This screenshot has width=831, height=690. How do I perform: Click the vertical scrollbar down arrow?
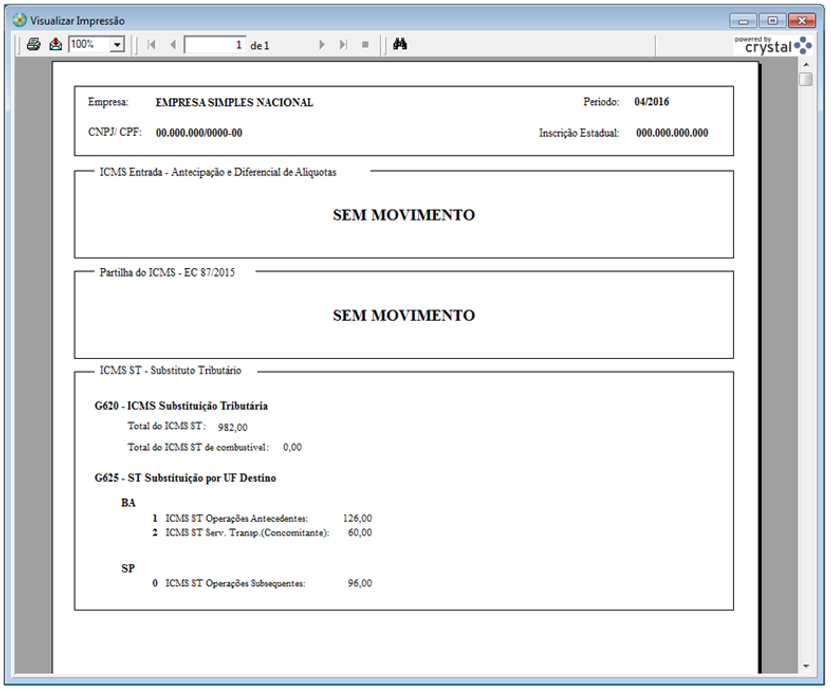[806, 666]
